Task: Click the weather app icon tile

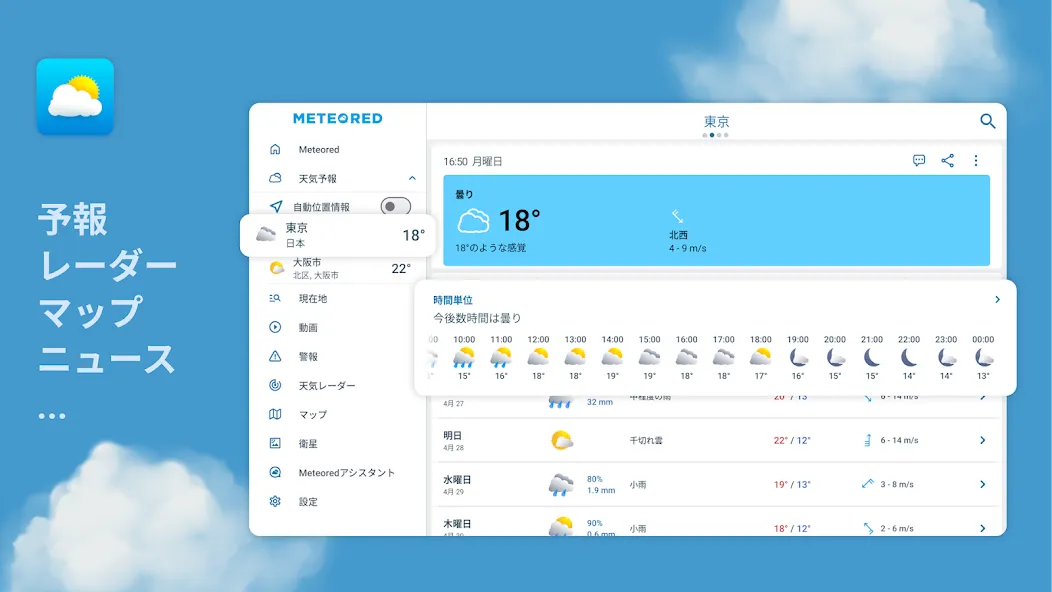Action: tap(75, 97)
